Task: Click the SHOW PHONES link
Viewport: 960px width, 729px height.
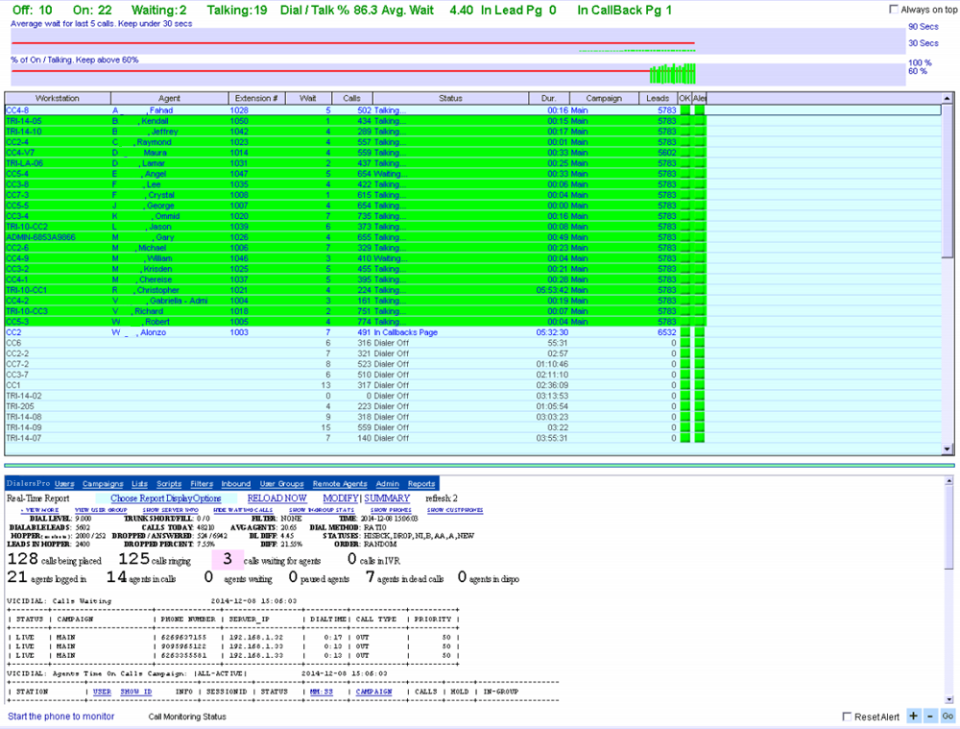Action: click(391, 510)
